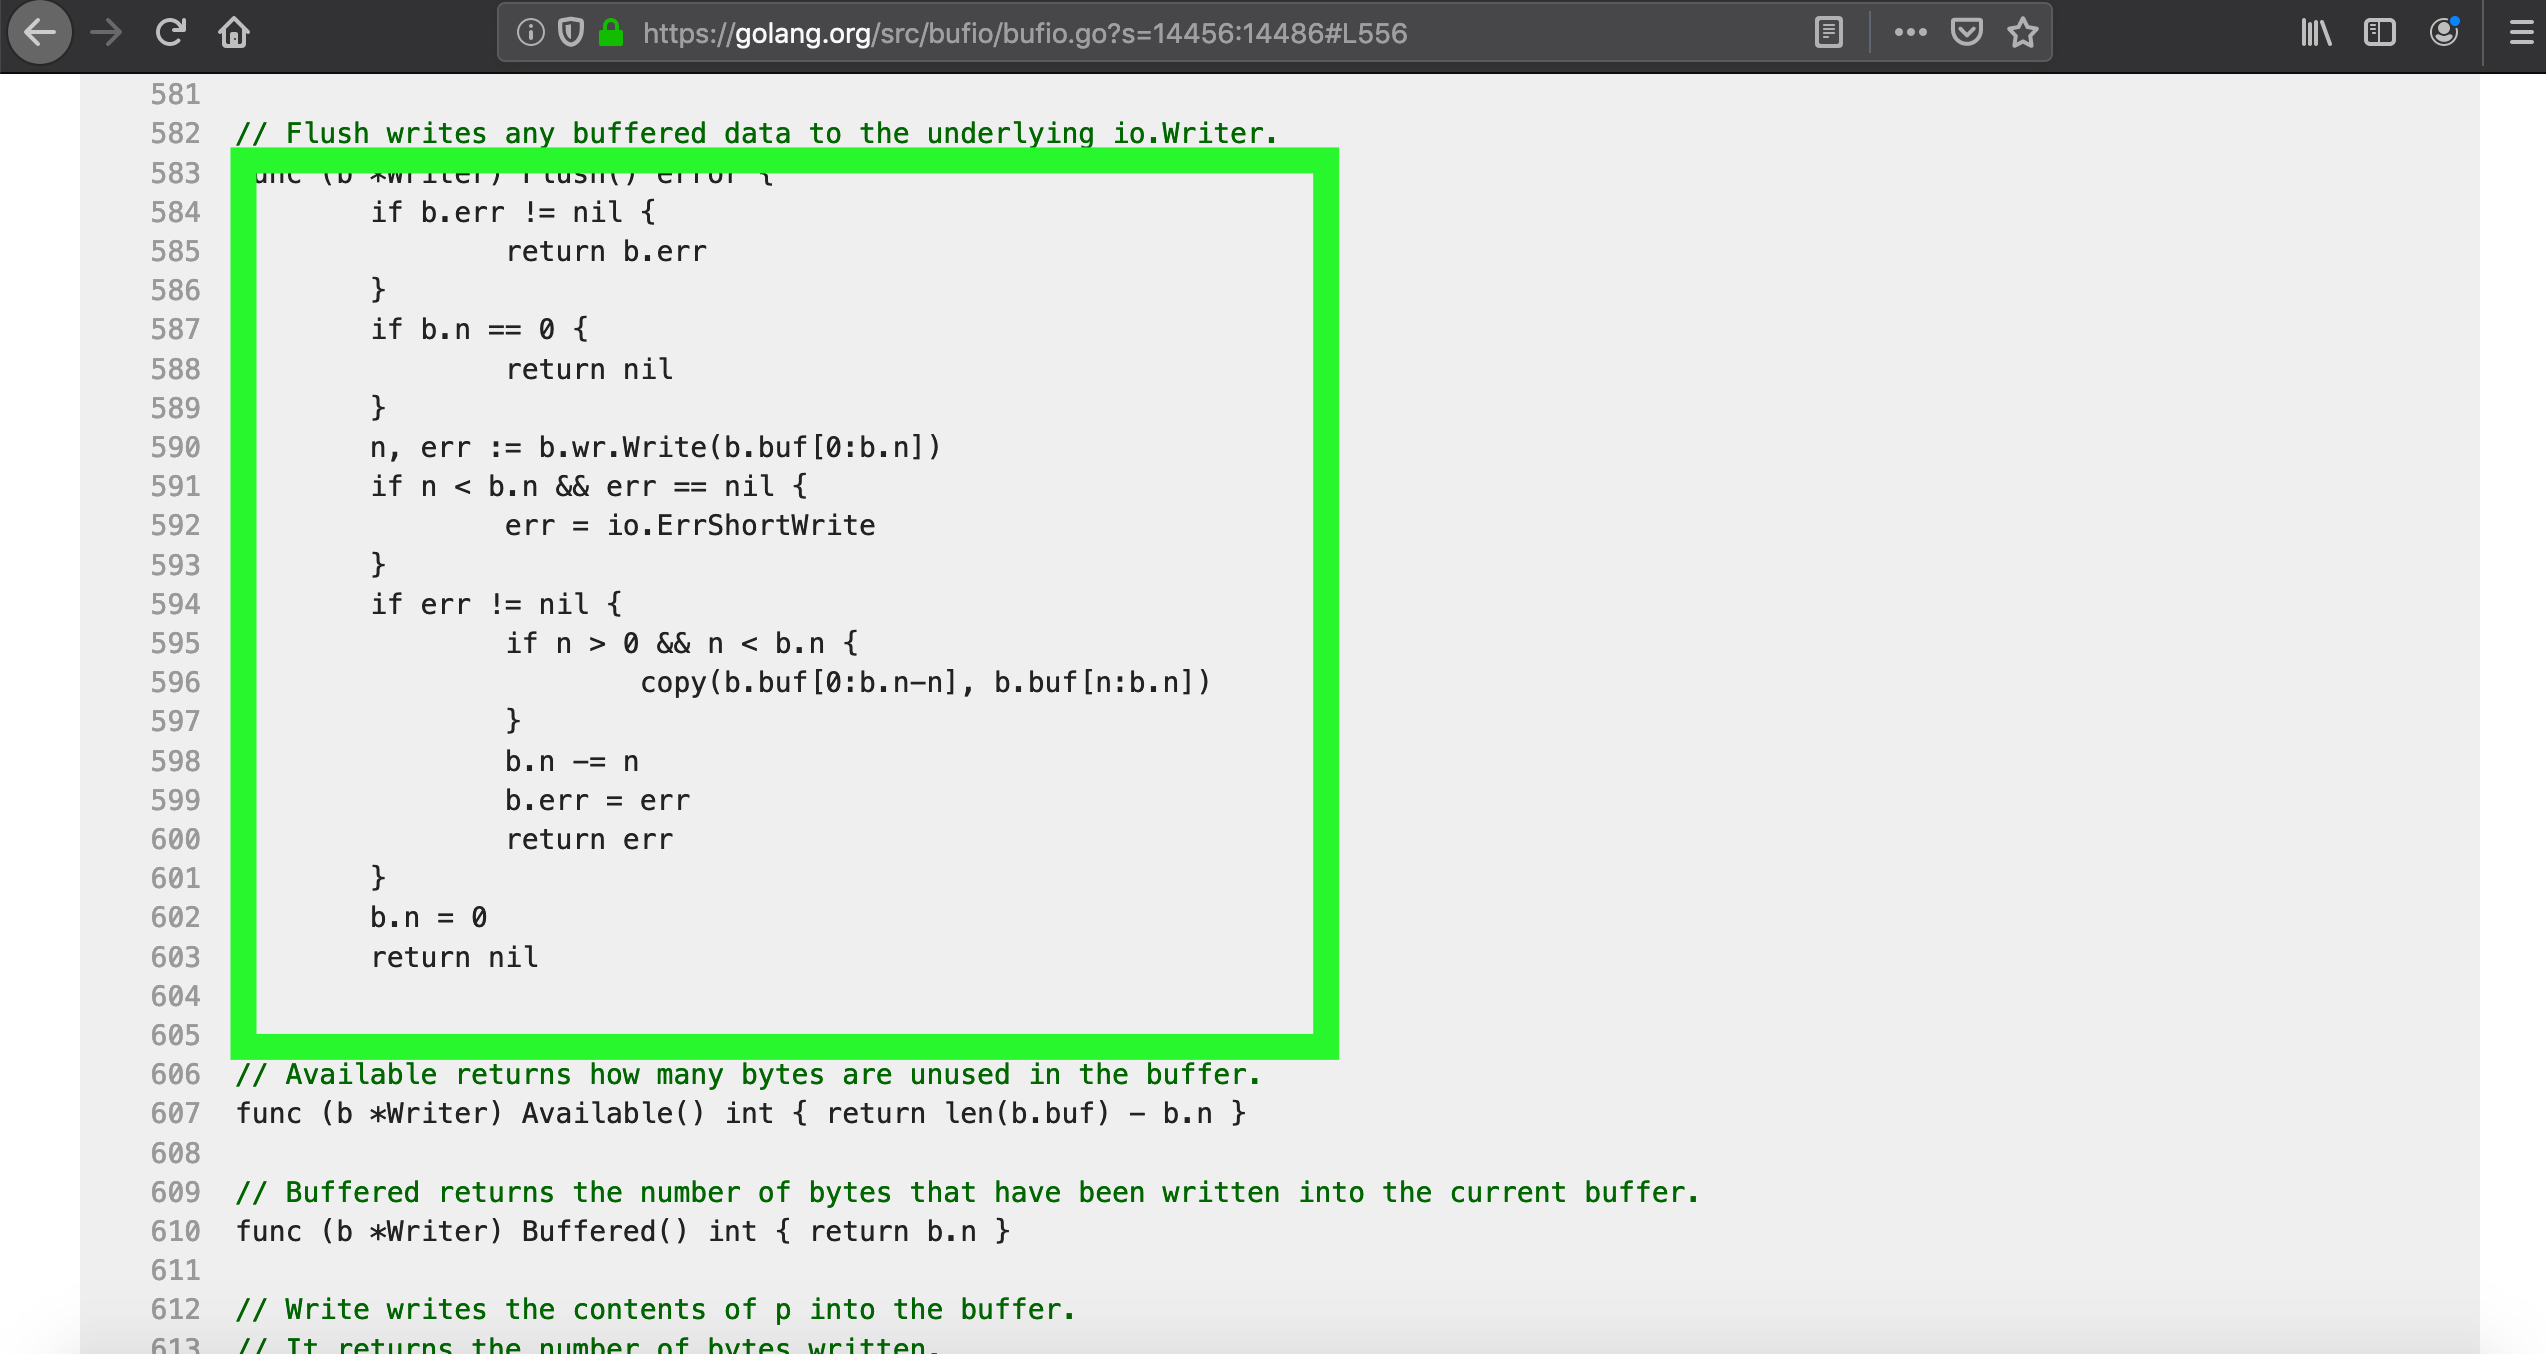Toggle reader view for this page
The image size is (2546, 1354).
click(1830, 32)
